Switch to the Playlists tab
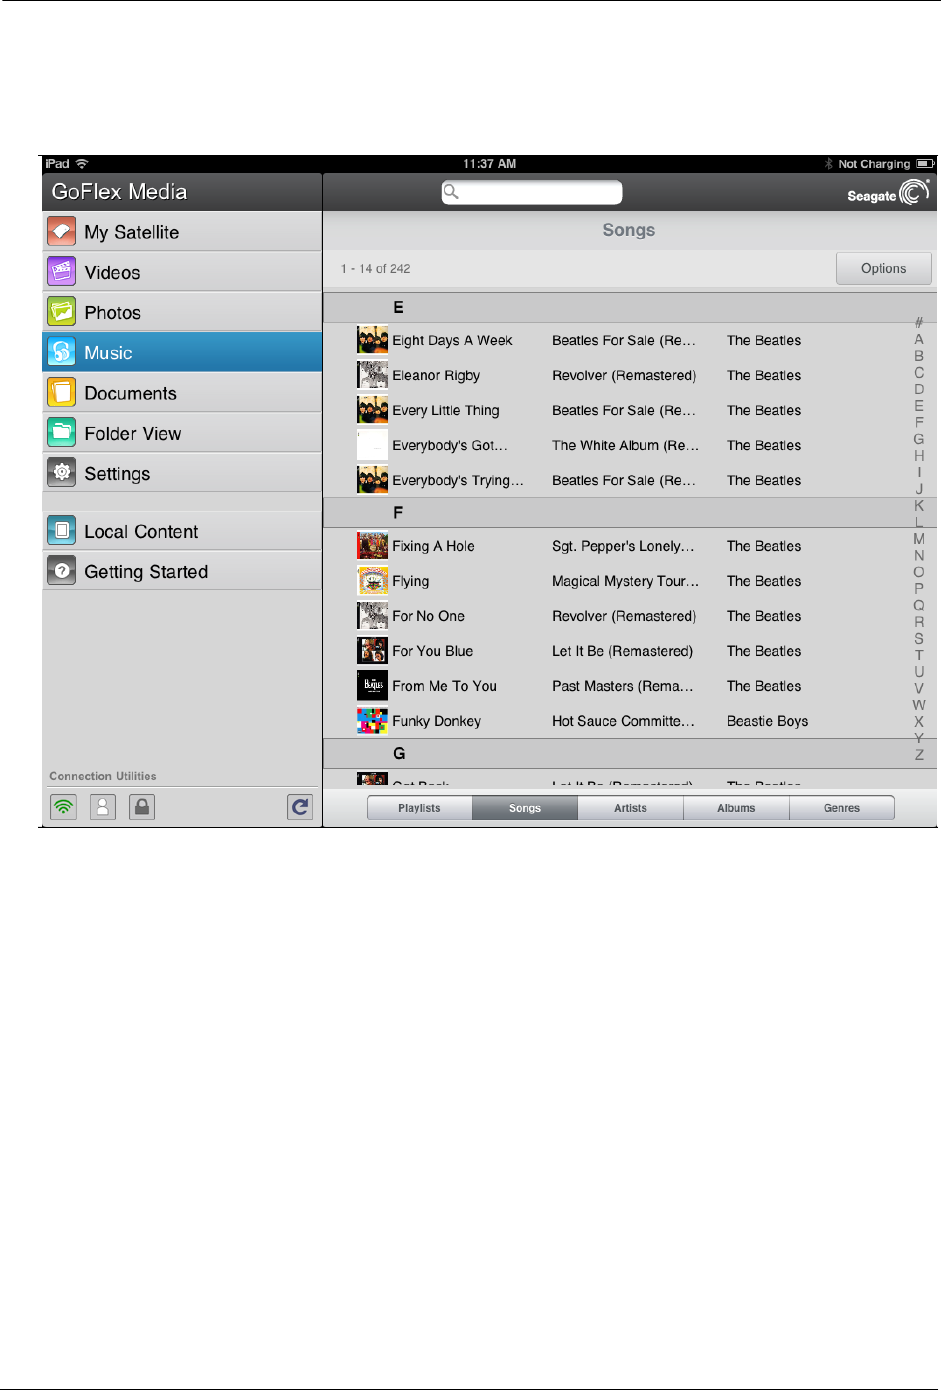The image size is (941, 1390). click(x=419, y=808)
